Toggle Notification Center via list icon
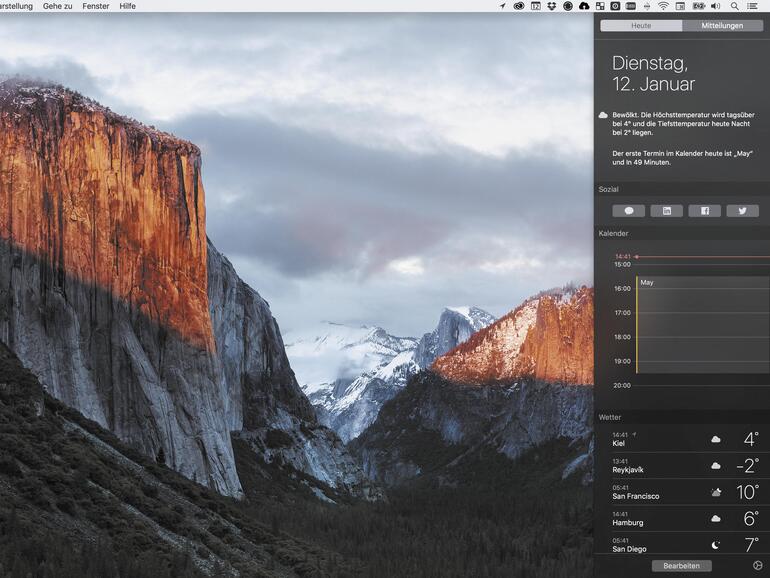The image size is (770, 578). [x=752, y=6]
